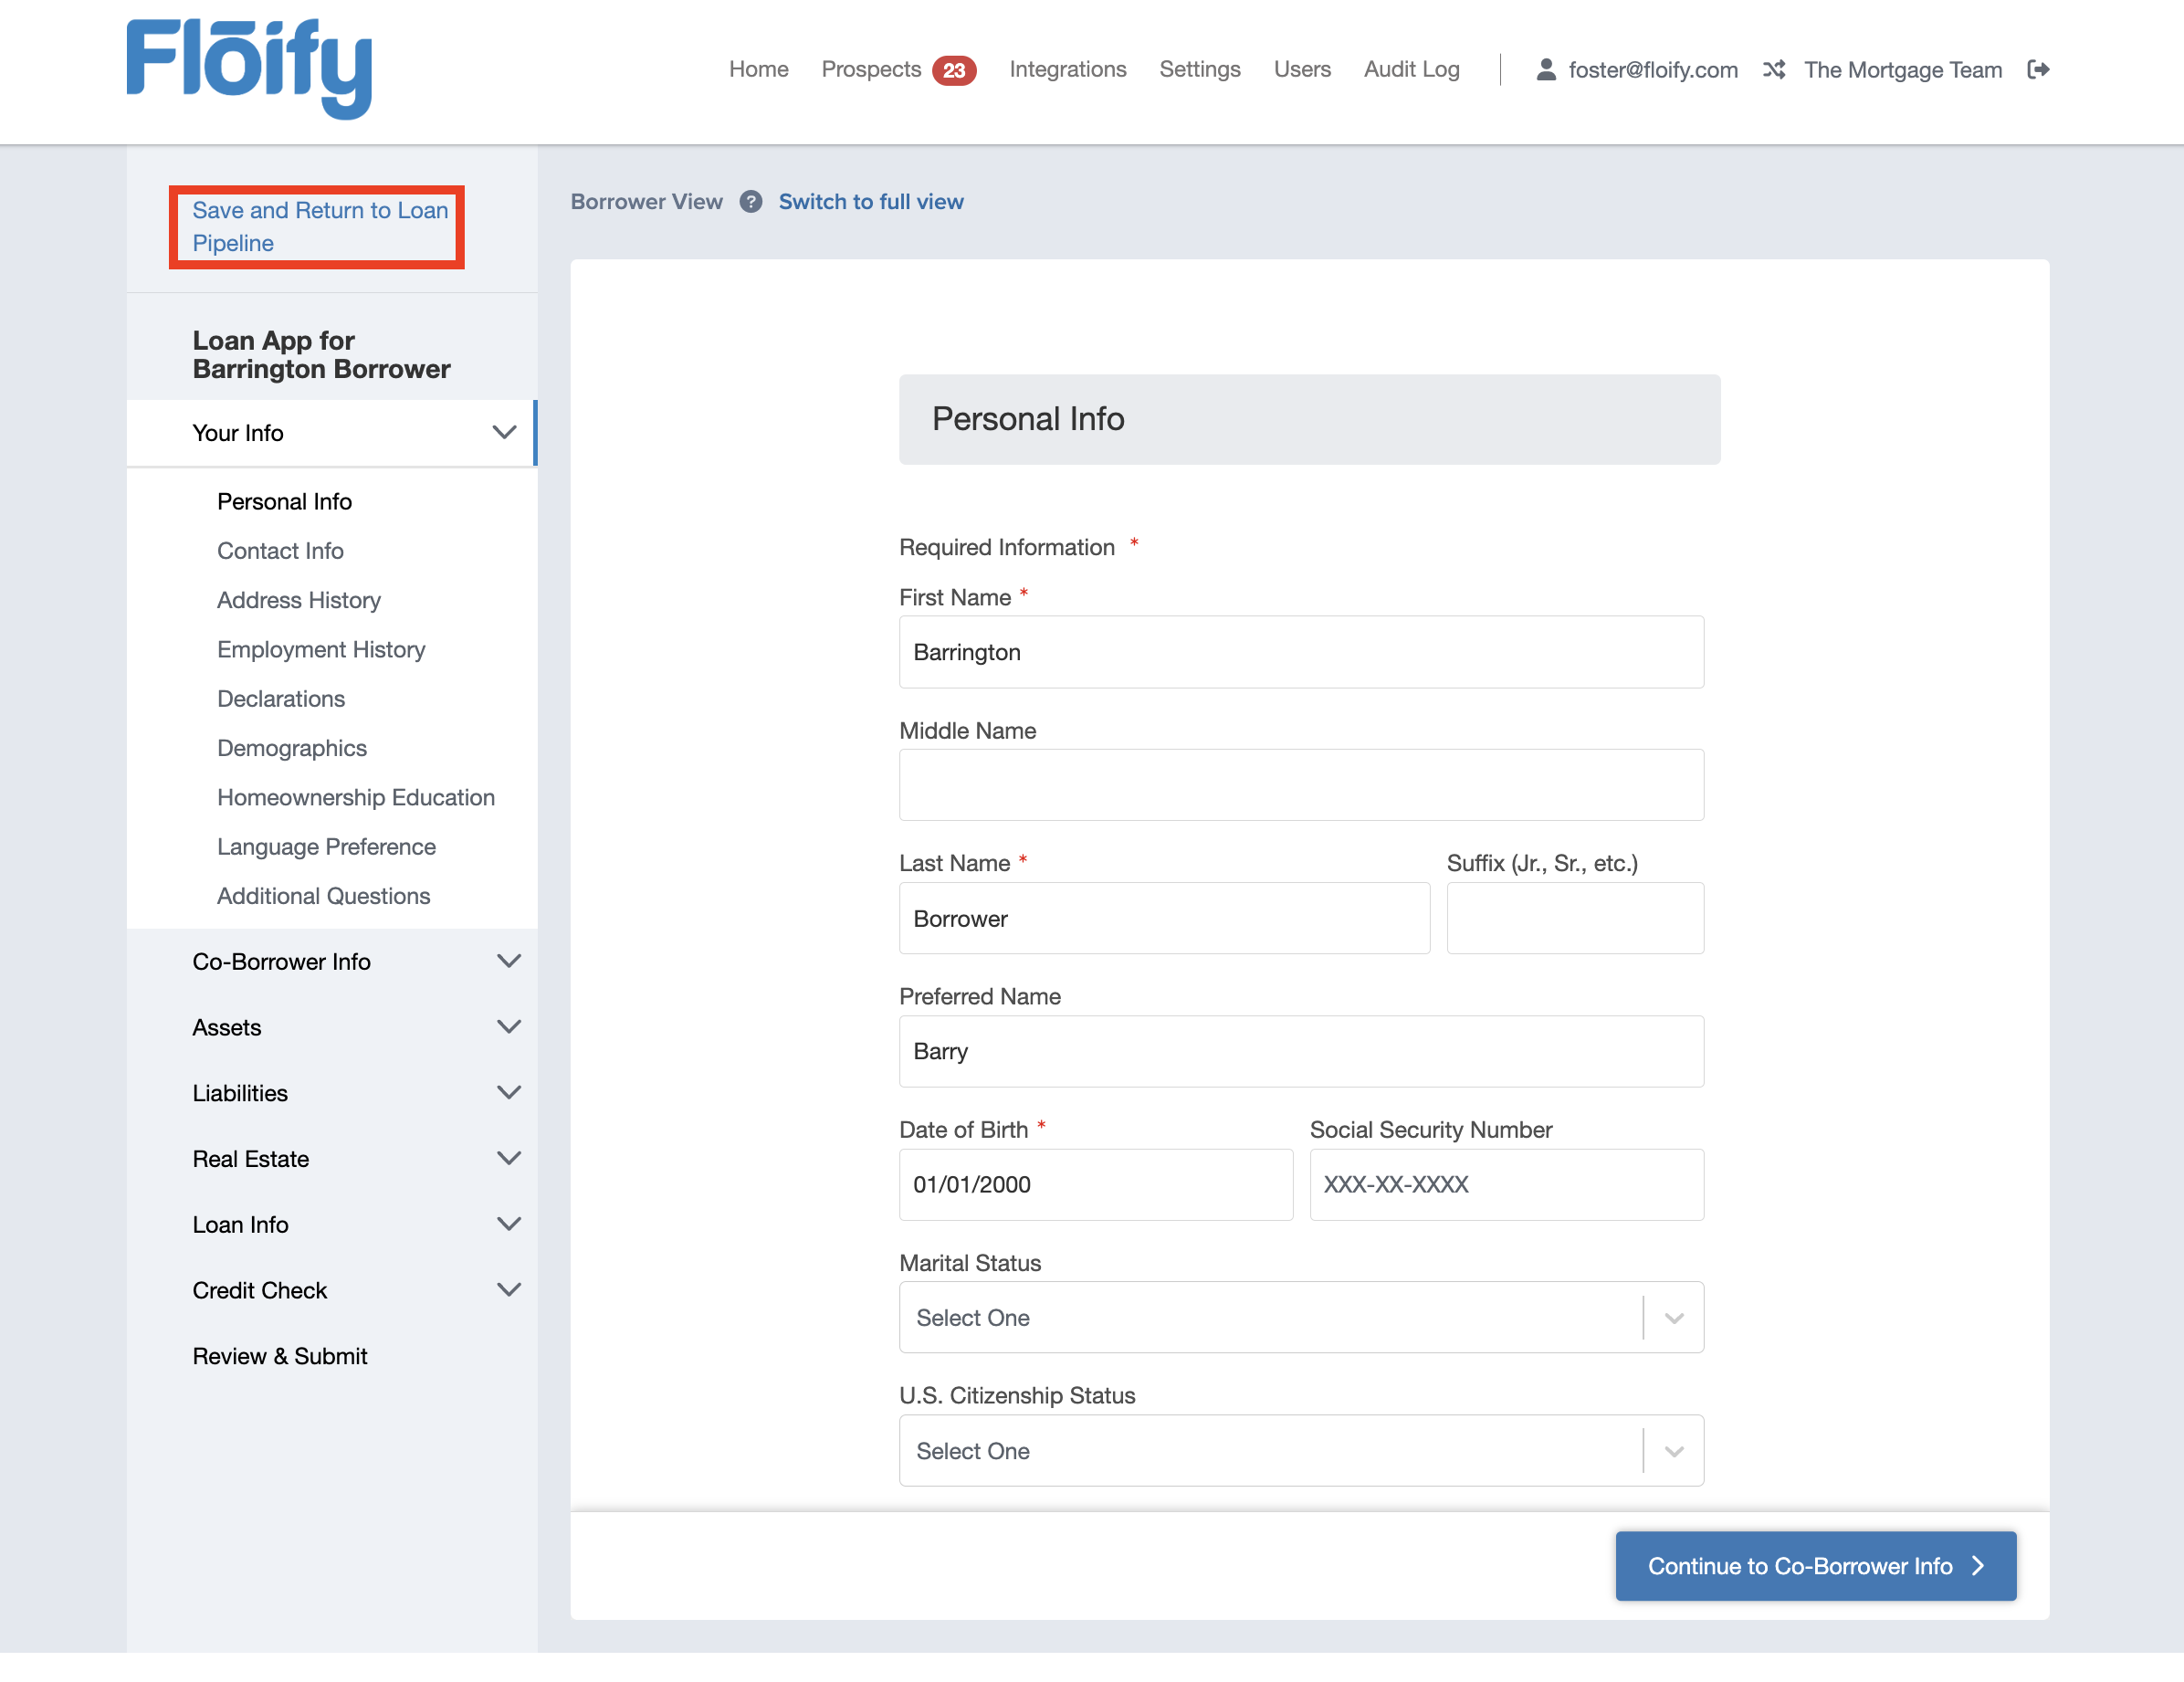The width and height of the screenshot is (2184, 1682).
Task: Click the Suffix input field
Action: [x=1574, y=918]
